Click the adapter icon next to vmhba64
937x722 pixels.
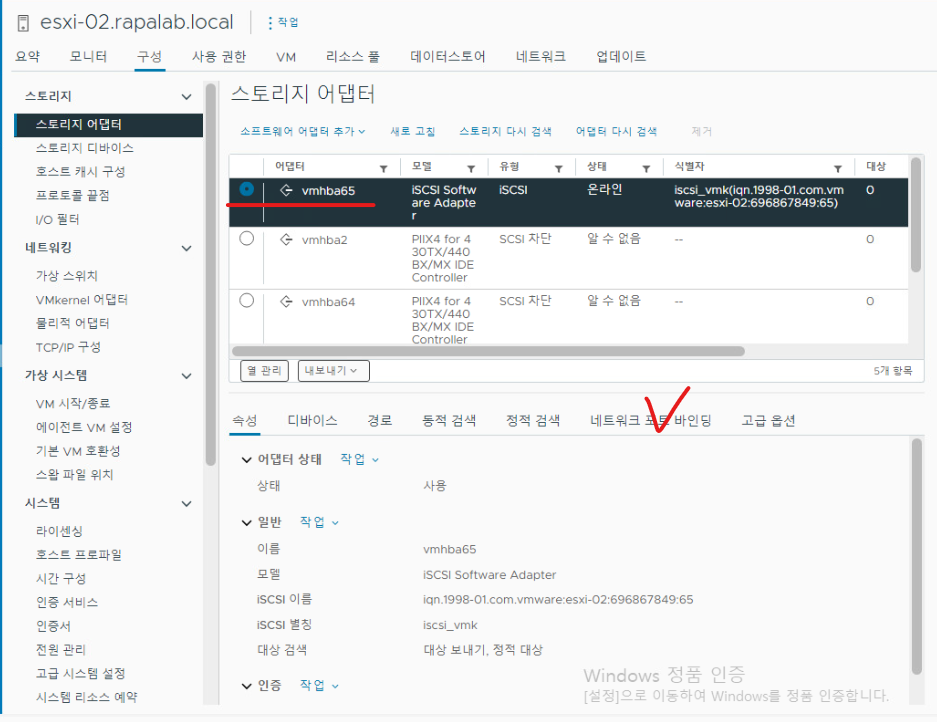[286, 302]
